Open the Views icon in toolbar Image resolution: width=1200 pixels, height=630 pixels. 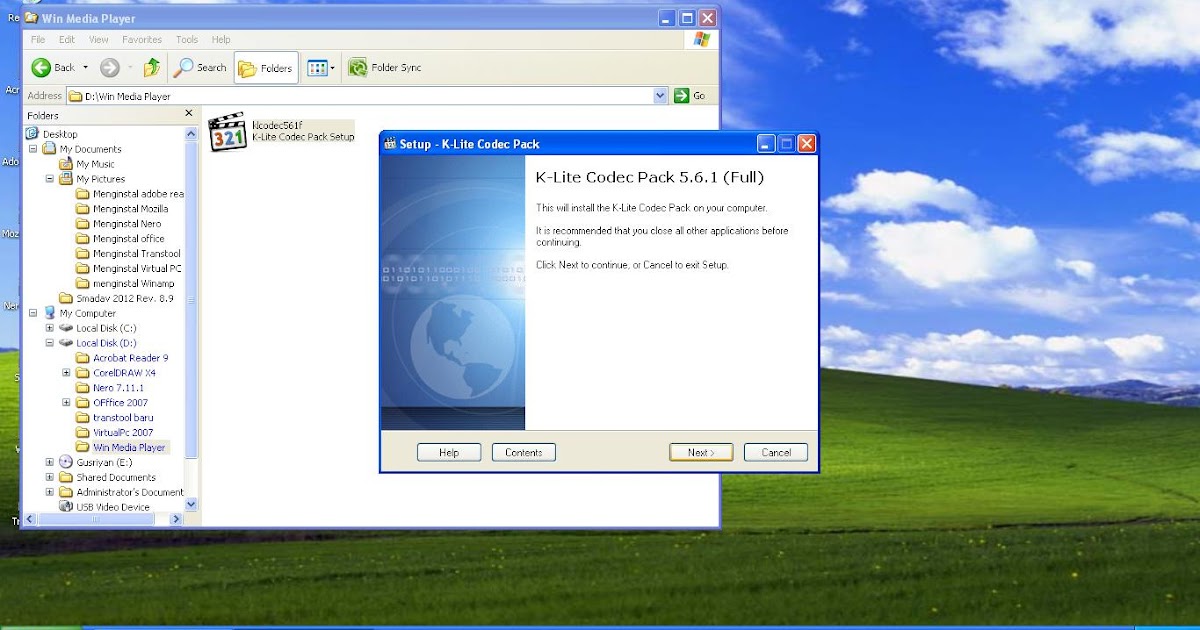click(317, 68)
